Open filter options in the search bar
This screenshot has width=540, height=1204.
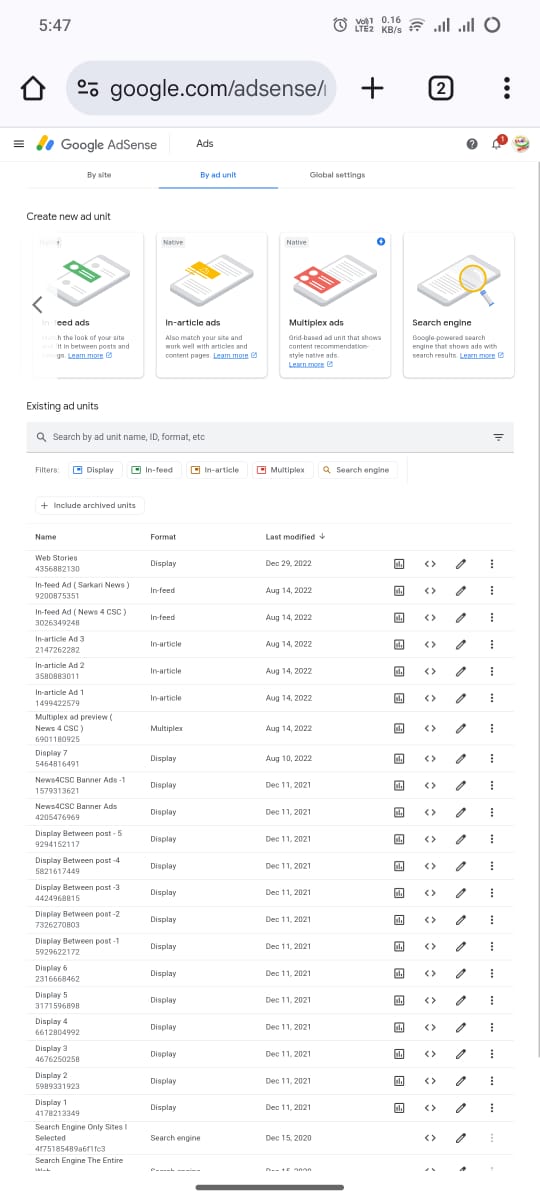(498, 437)
